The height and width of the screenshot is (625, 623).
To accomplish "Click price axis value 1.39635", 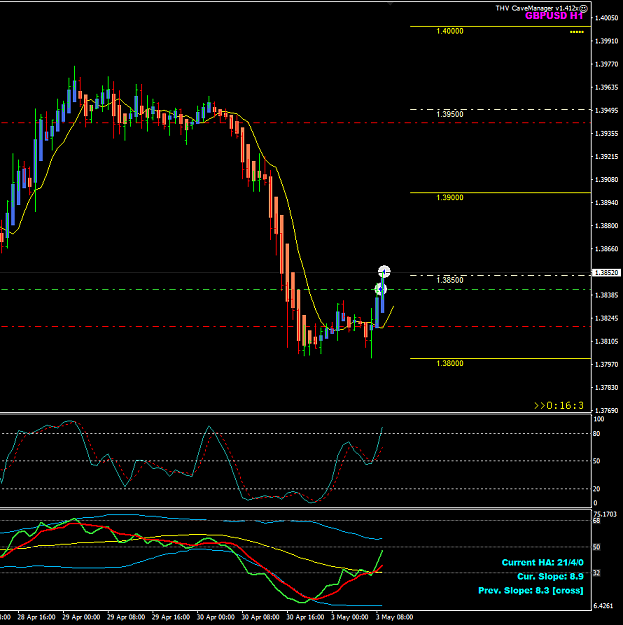I will pyautogui.click(x=606, y=87).
